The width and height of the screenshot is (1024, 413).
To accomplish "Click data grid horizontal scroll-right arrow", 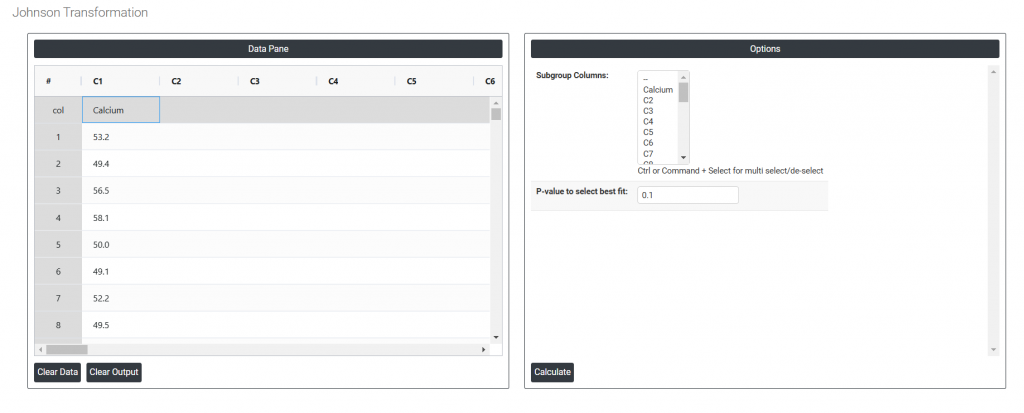I will point(484,349).
